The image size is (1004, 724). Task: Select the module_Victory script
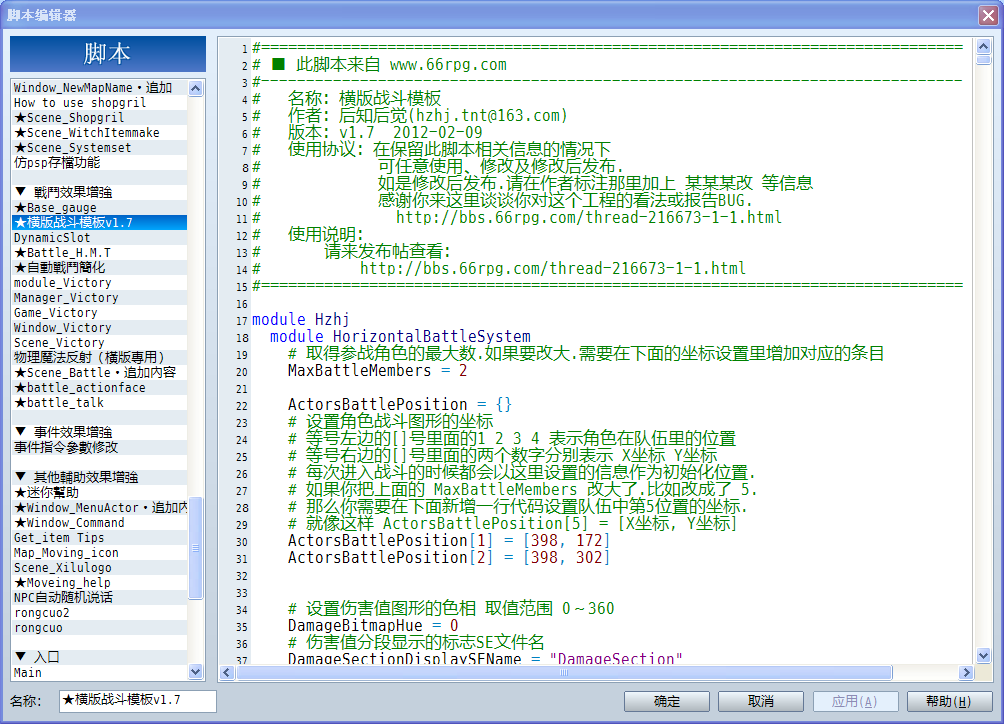click(100, 283)
